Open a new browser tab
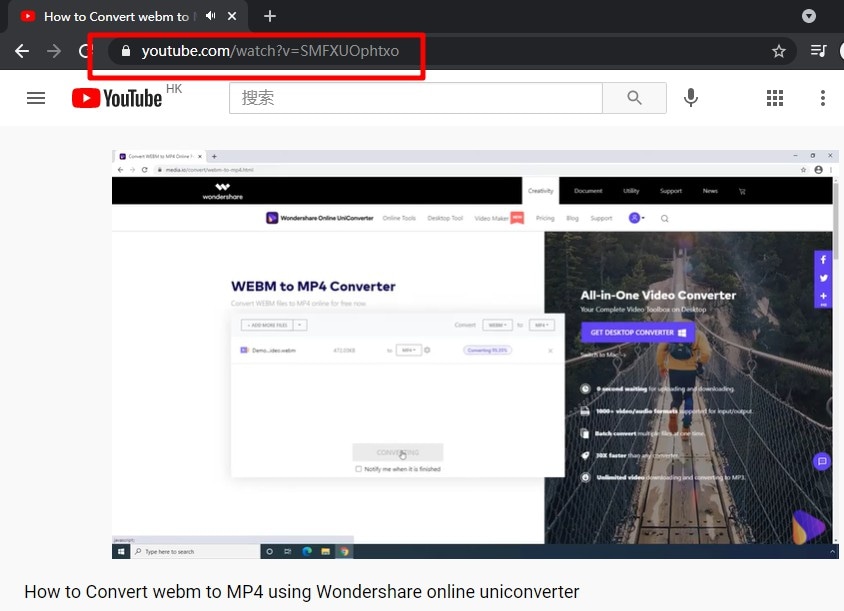The image size is (844, 611). [270, 16]
